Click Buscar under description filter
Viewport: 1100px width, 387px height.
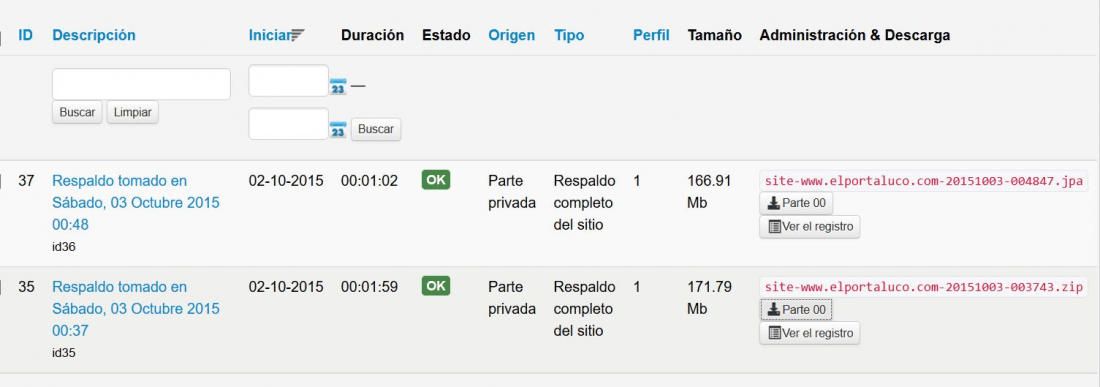[77, 112]
